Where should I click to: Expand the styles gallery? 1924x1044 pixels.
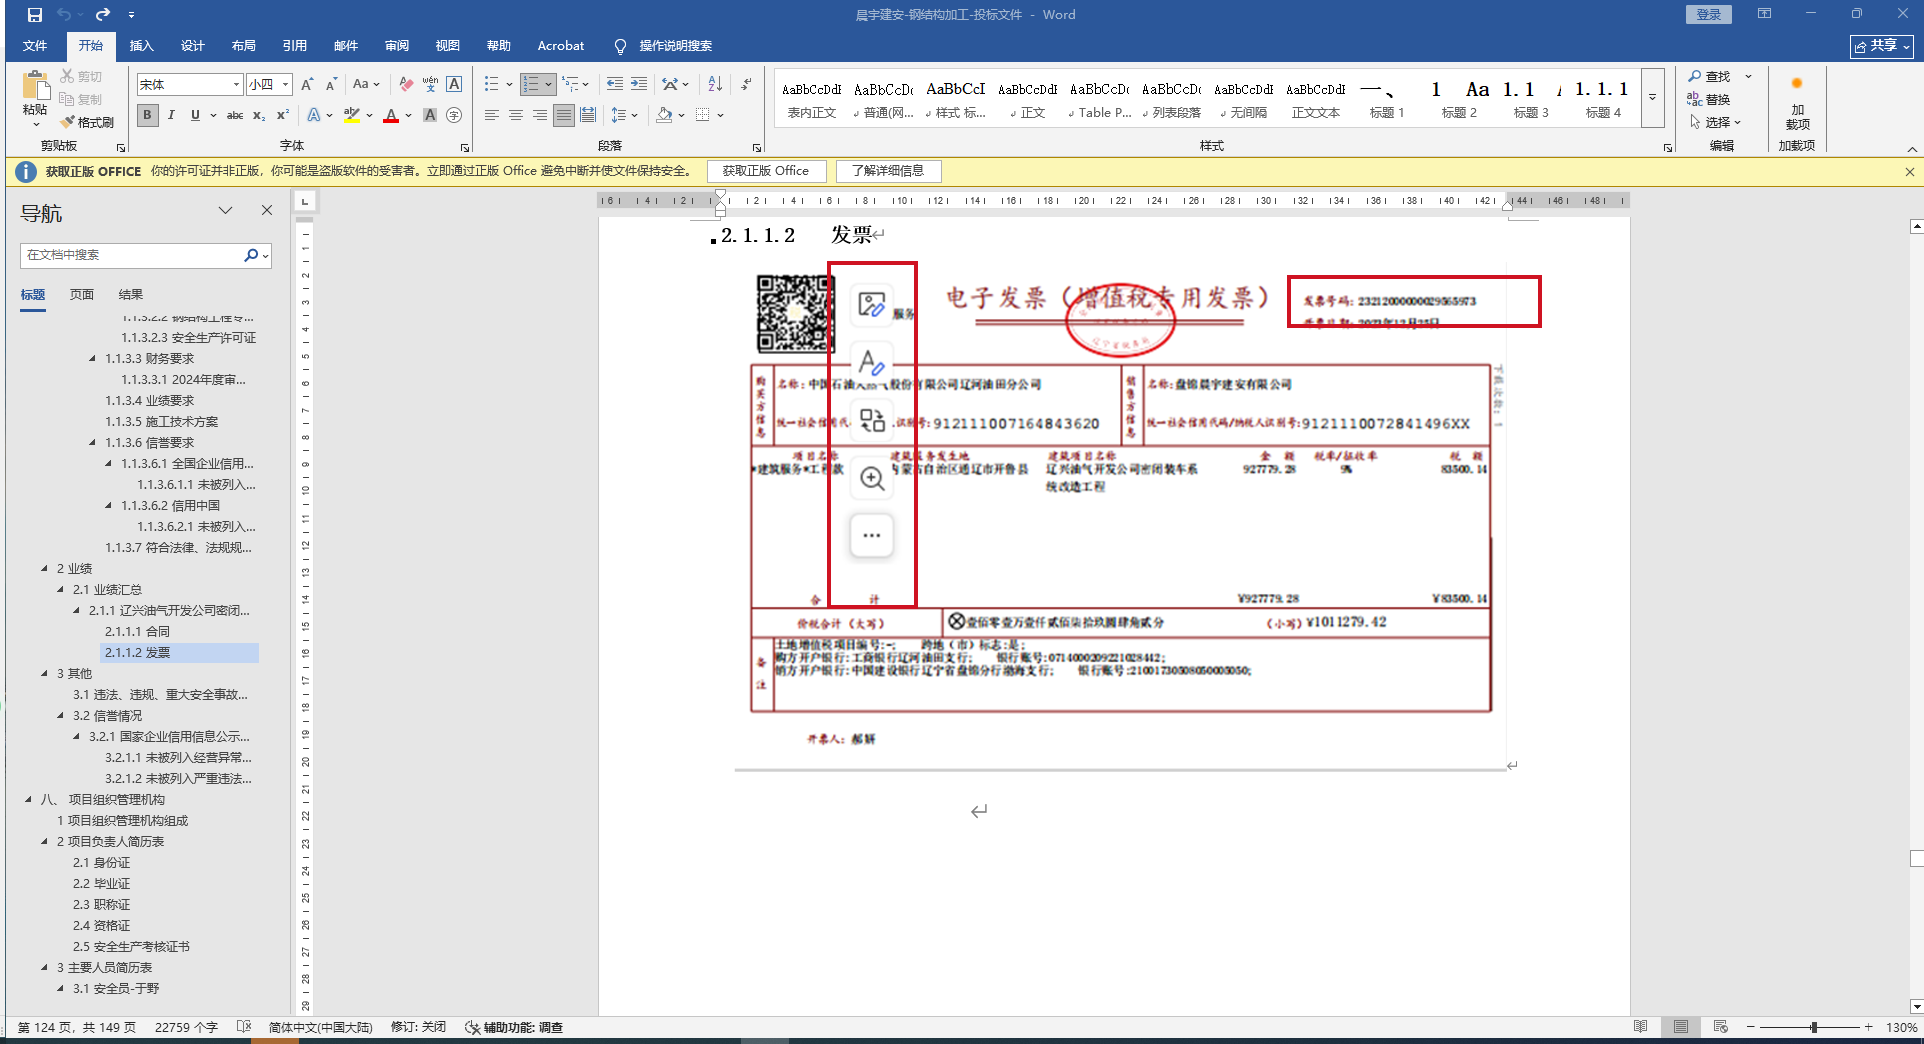1653,97
